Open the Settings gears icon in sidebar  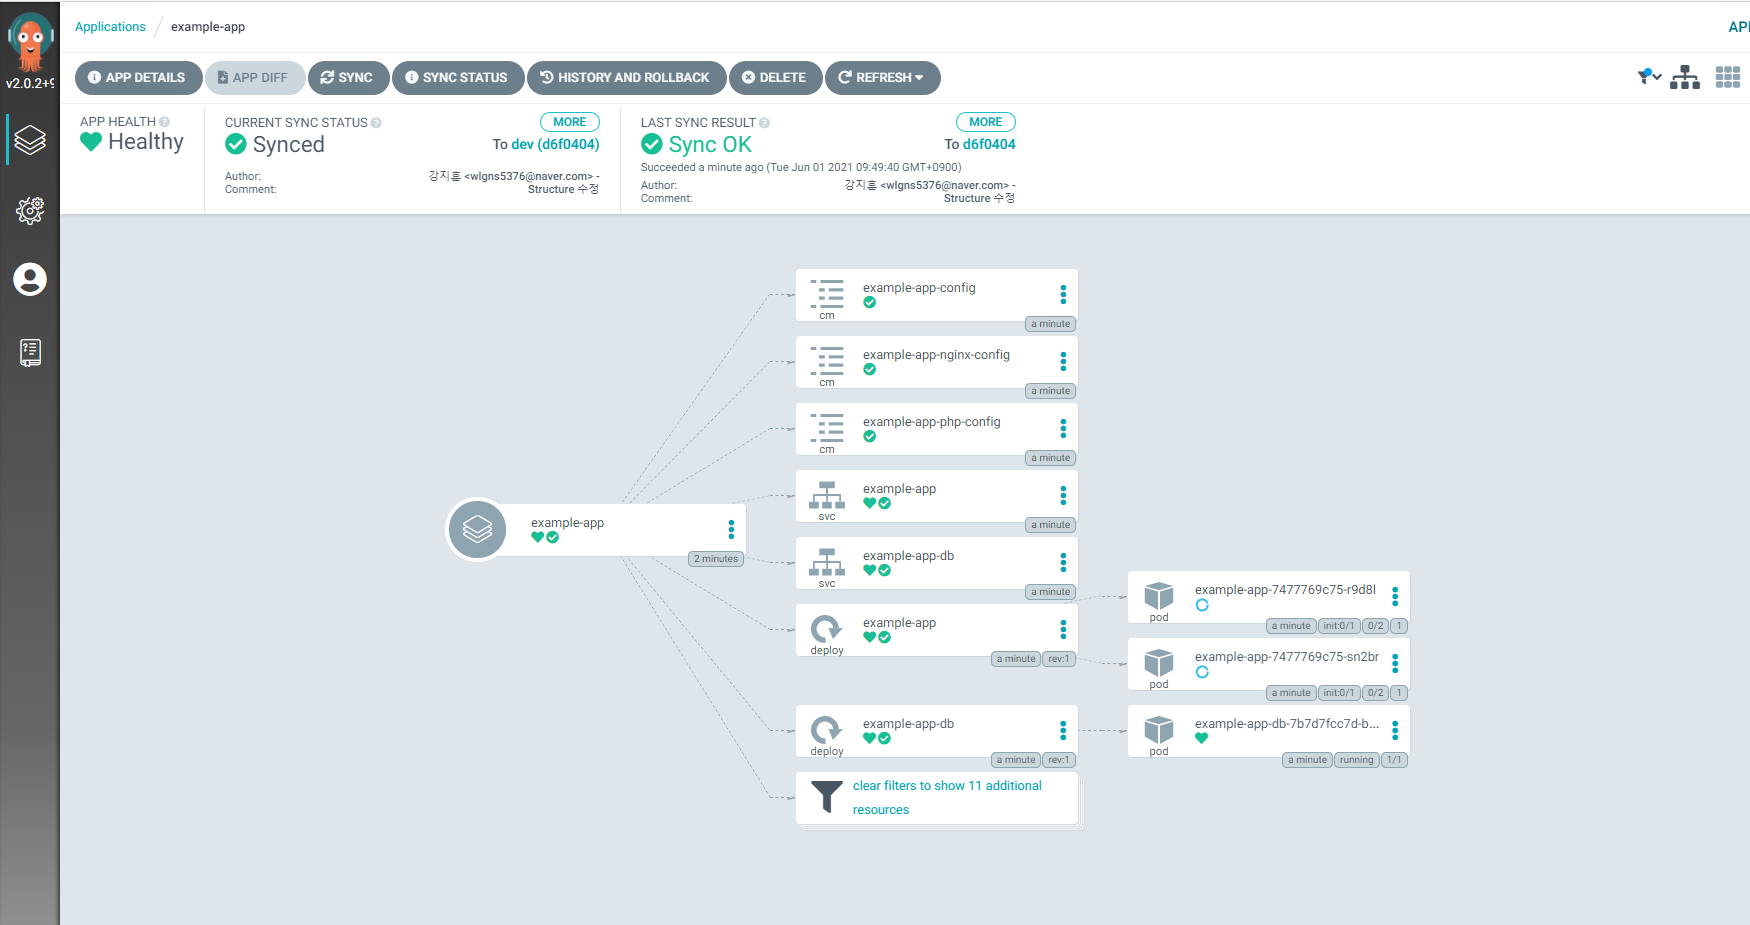pos(30,210)
